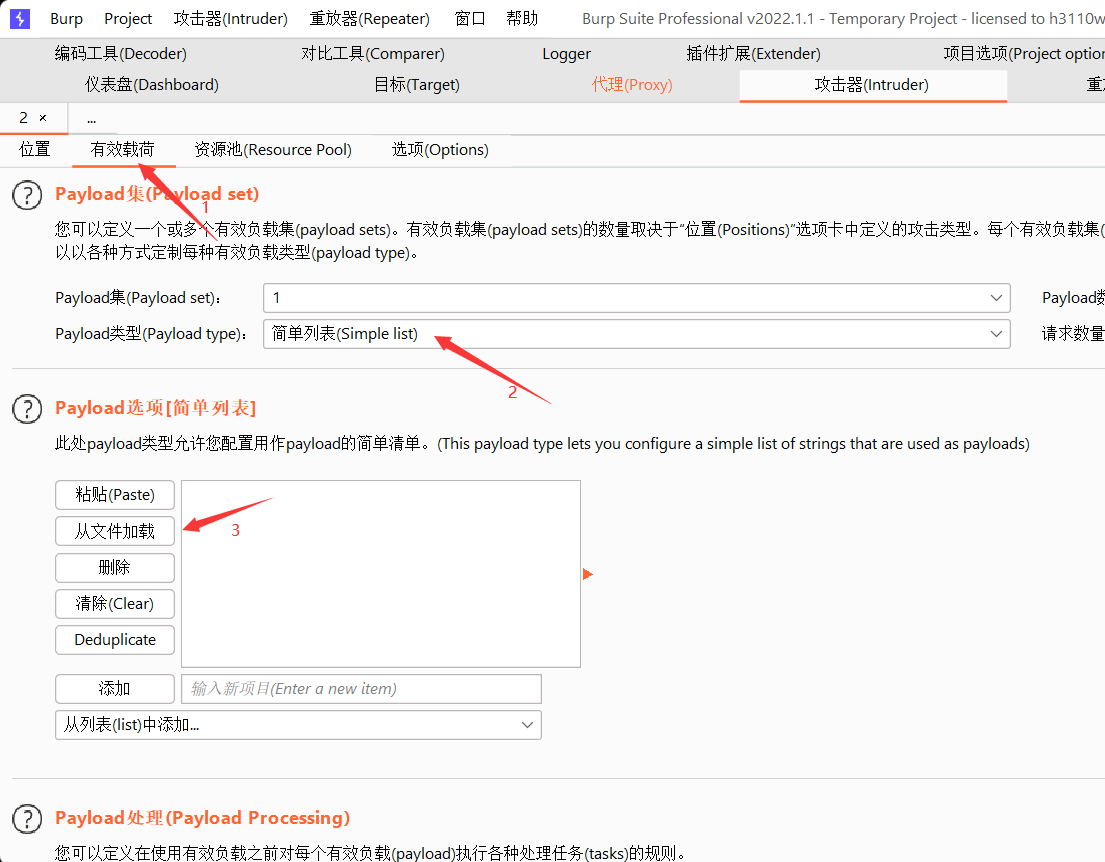Viewport: 1105px width, 862px height.
Task: Switch to 选项(Options) sub-tab
Action: click(440, 149)
